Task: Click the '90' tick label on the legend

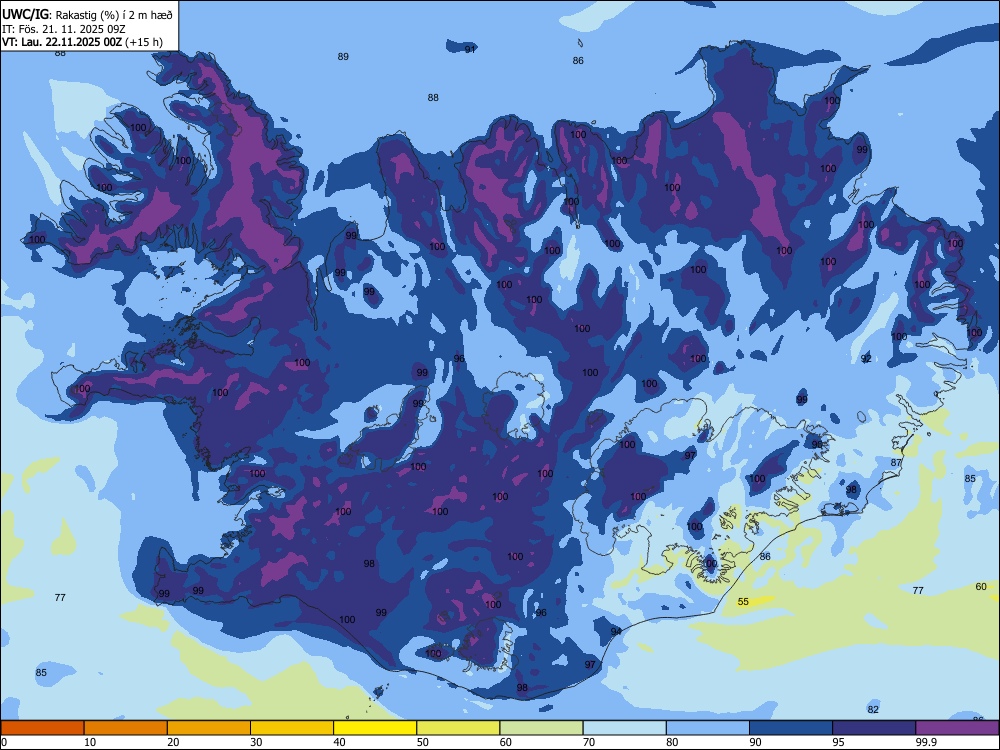Action: point(755,742)
